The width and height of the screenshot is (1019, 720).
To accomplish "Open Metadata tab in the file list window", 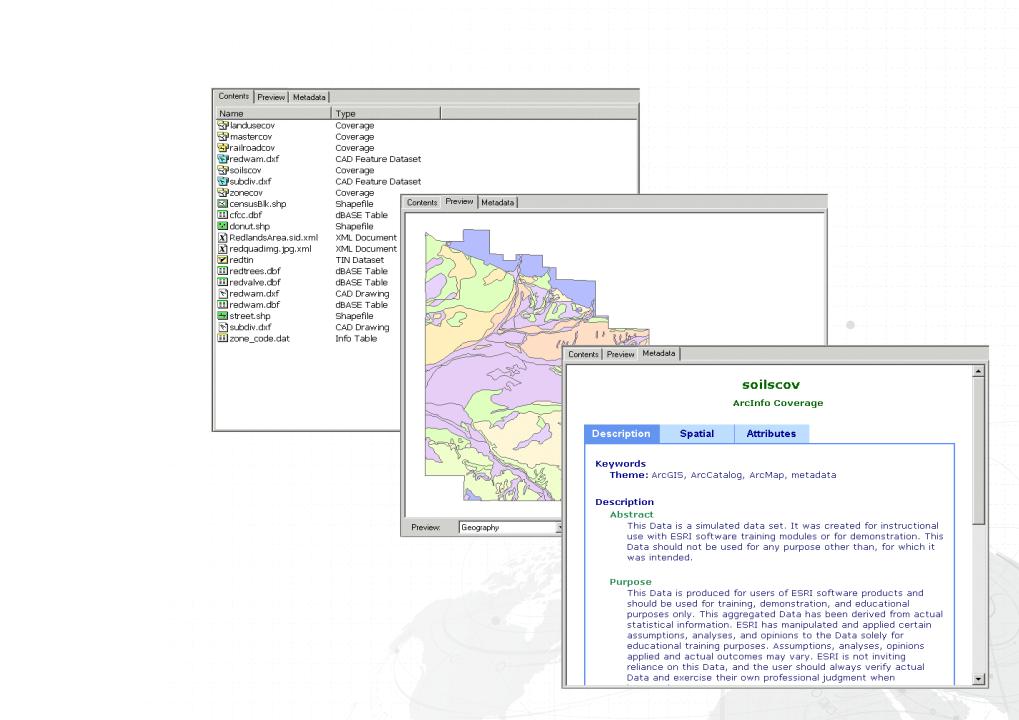I will coord(309,97).
